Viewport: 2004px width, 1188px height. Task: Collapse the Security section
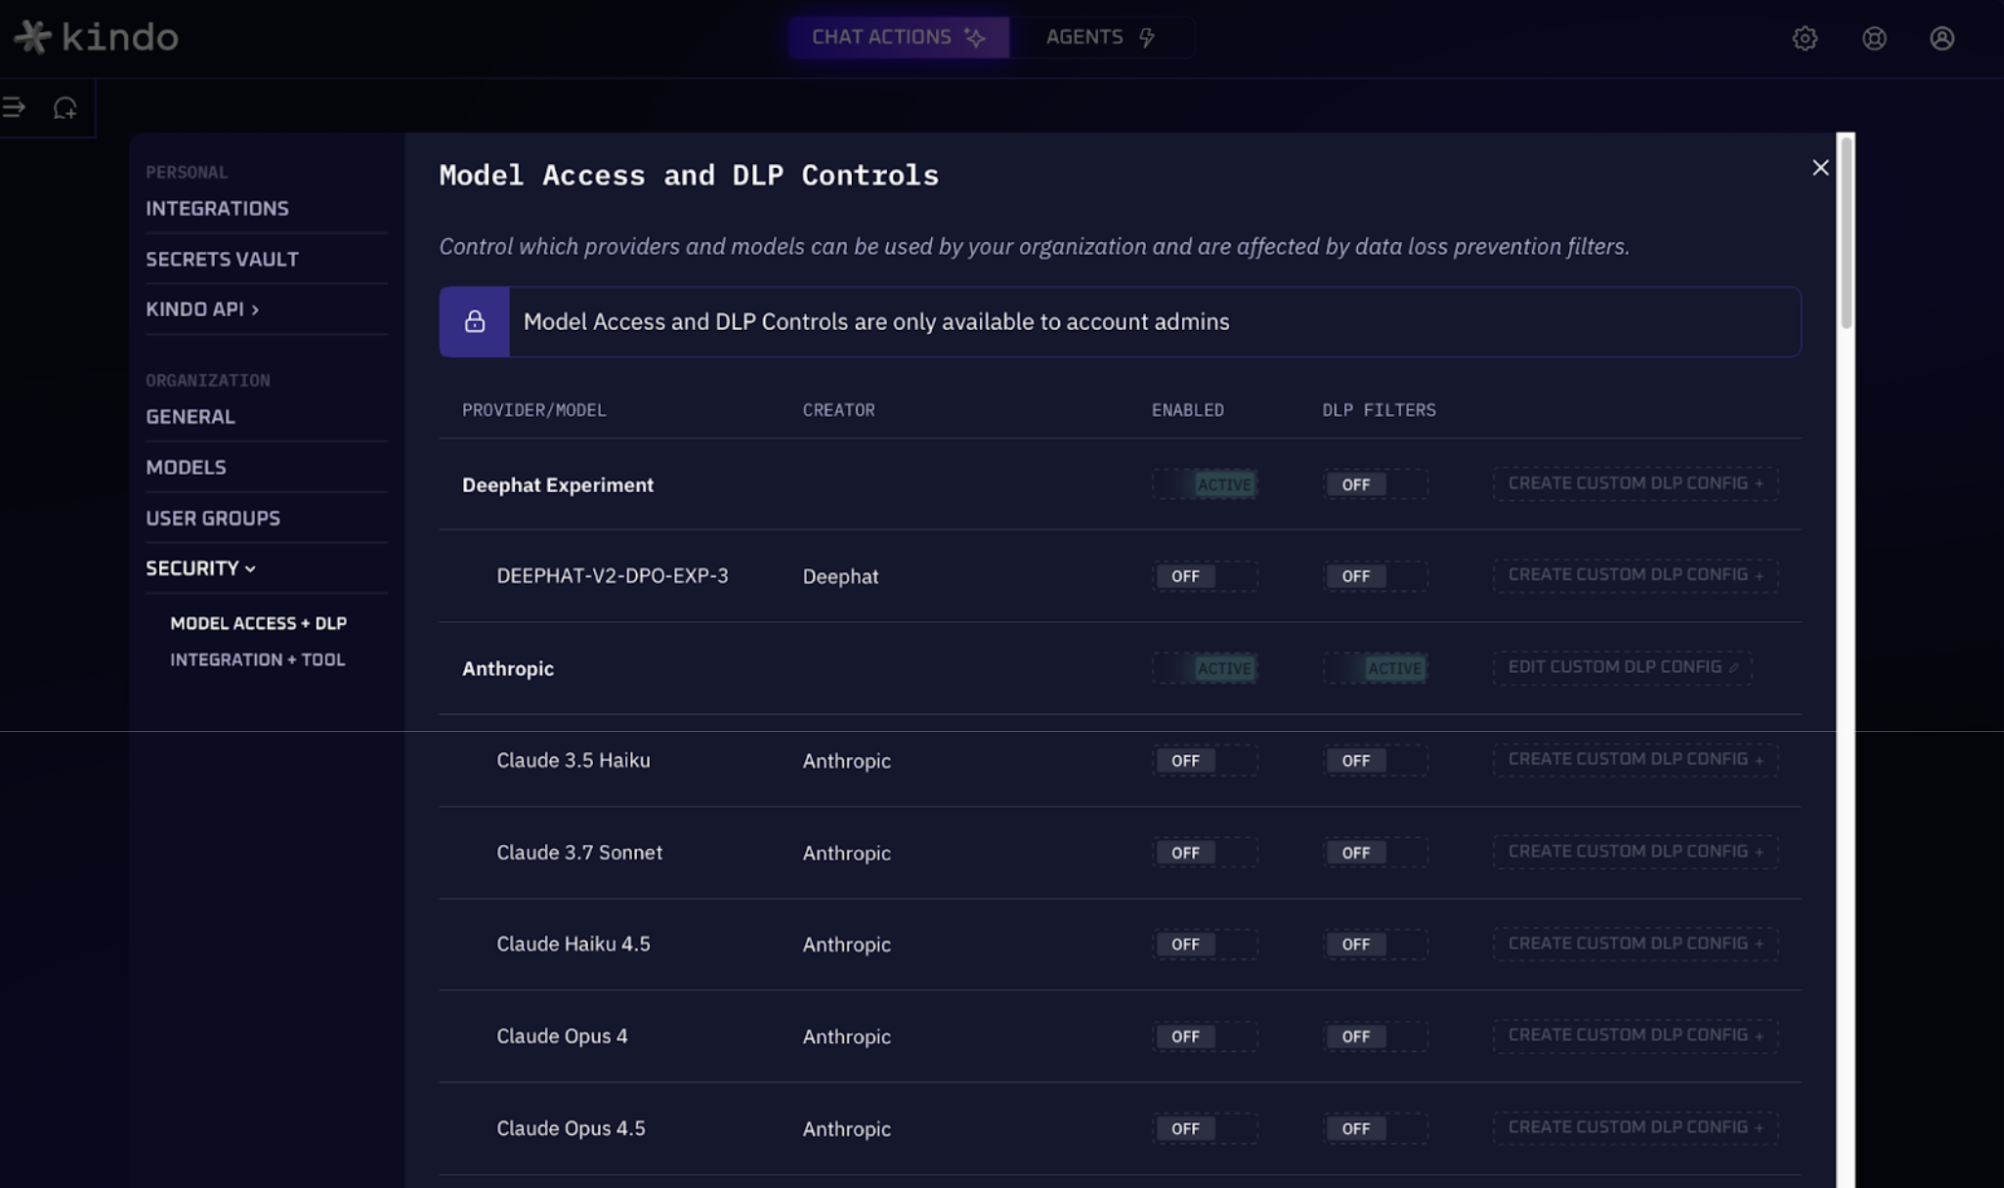201,568
